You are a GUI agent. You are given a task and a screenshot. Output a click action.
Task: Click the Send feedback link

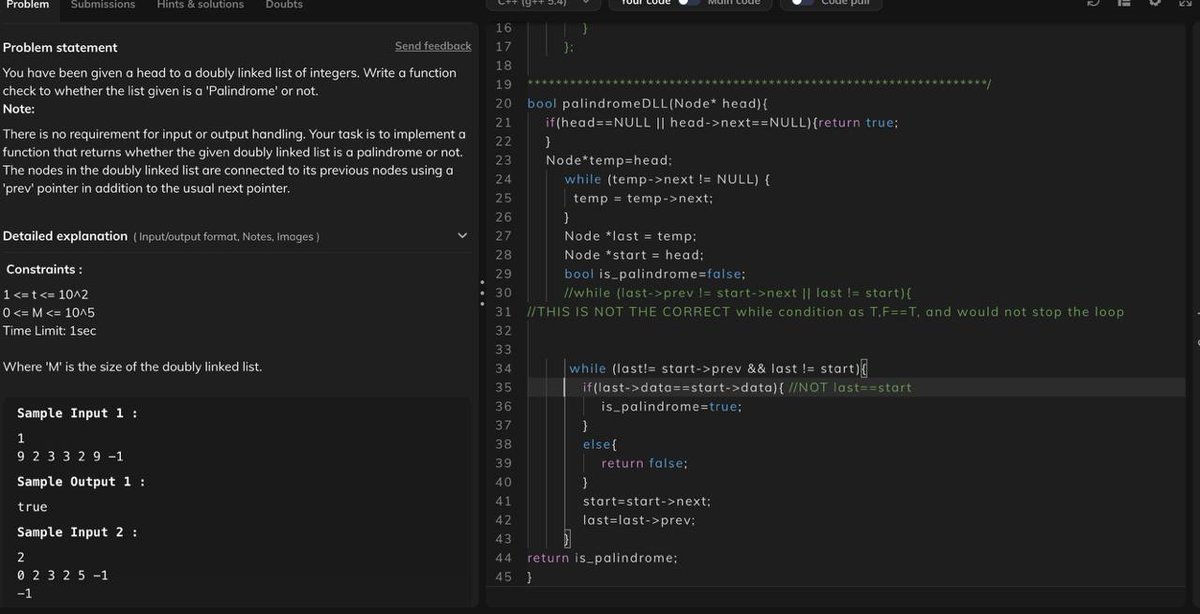pos(433,46)
